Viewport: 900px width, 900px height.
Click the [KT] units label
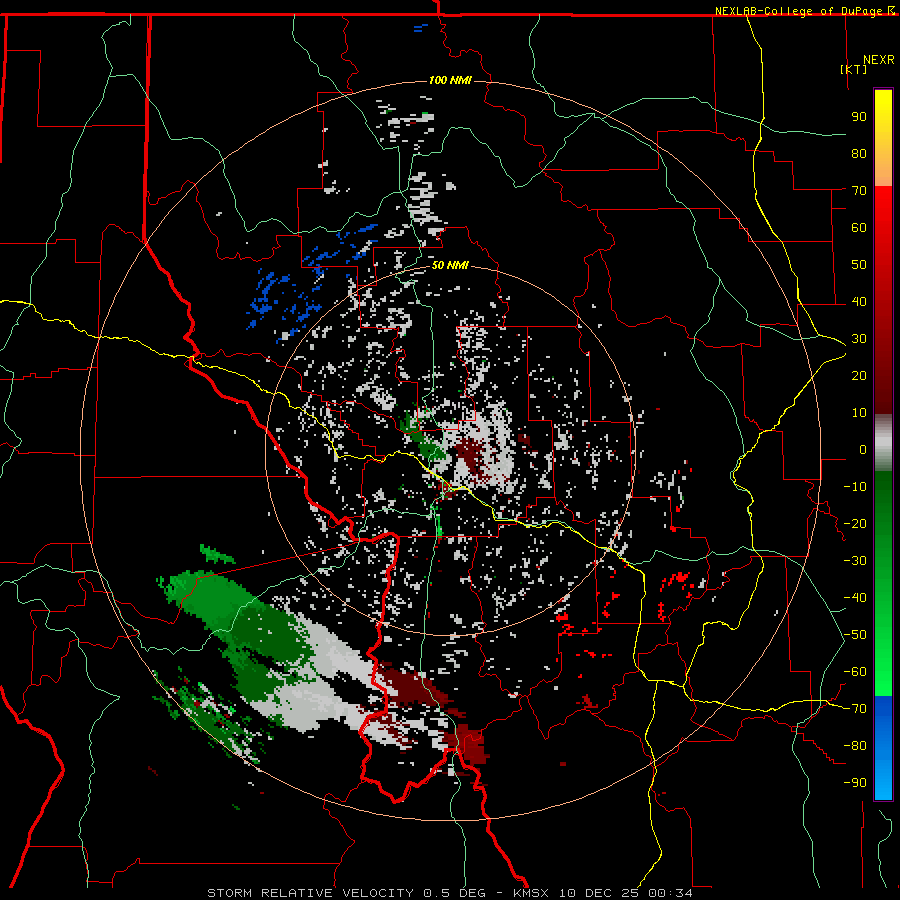click(x=854, y=69)
